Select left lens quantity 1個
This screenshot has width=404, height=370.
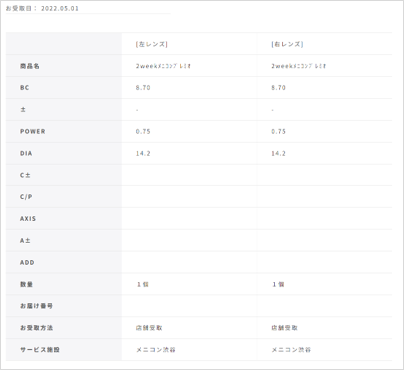143,284
